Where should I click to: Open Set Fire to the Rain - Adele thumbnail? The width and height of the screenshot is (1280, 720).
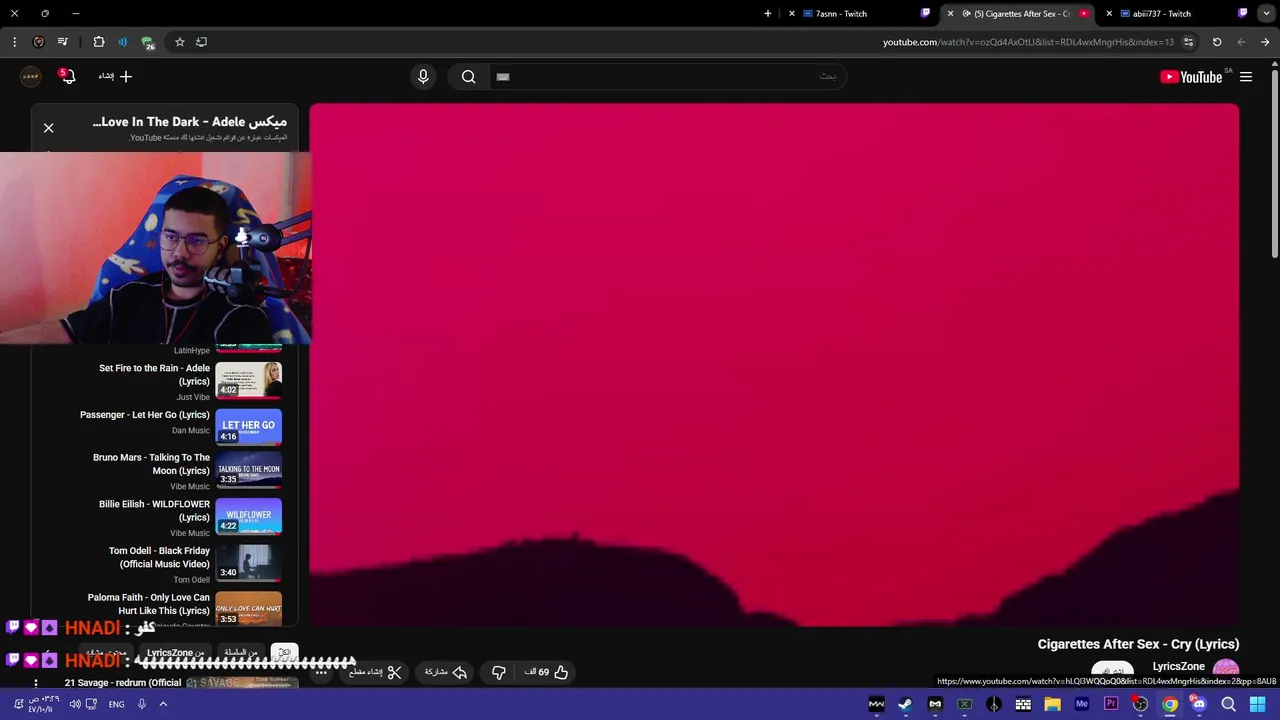248,380
